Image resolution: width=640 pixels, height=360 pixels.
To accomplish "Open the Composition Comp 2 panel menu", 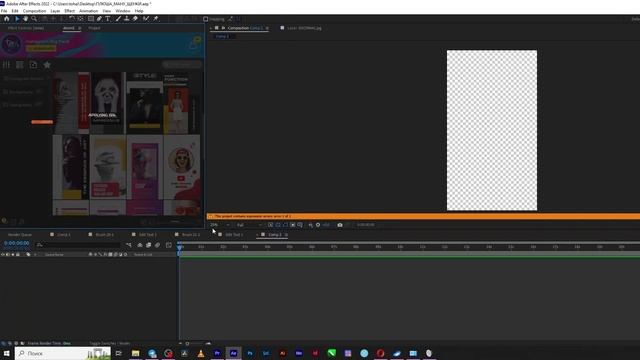I will coord(267,28).
